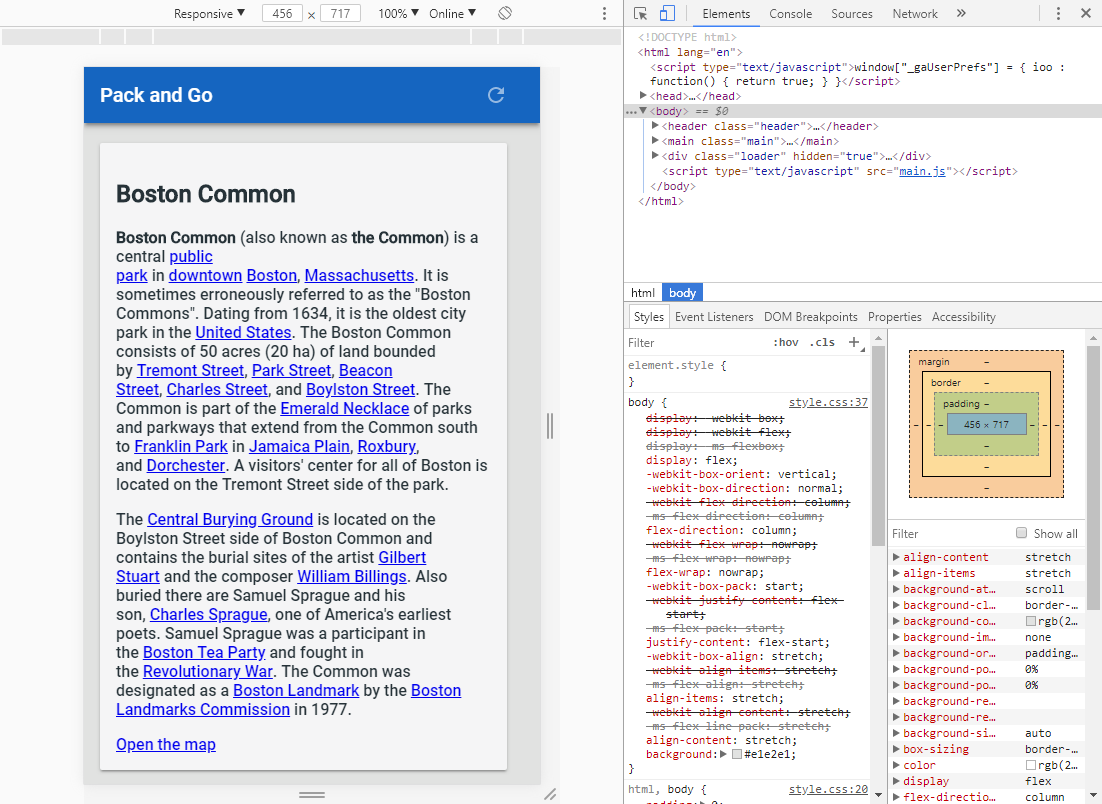Open the style.css:37 source link
1102x804 pixels.
828,402
